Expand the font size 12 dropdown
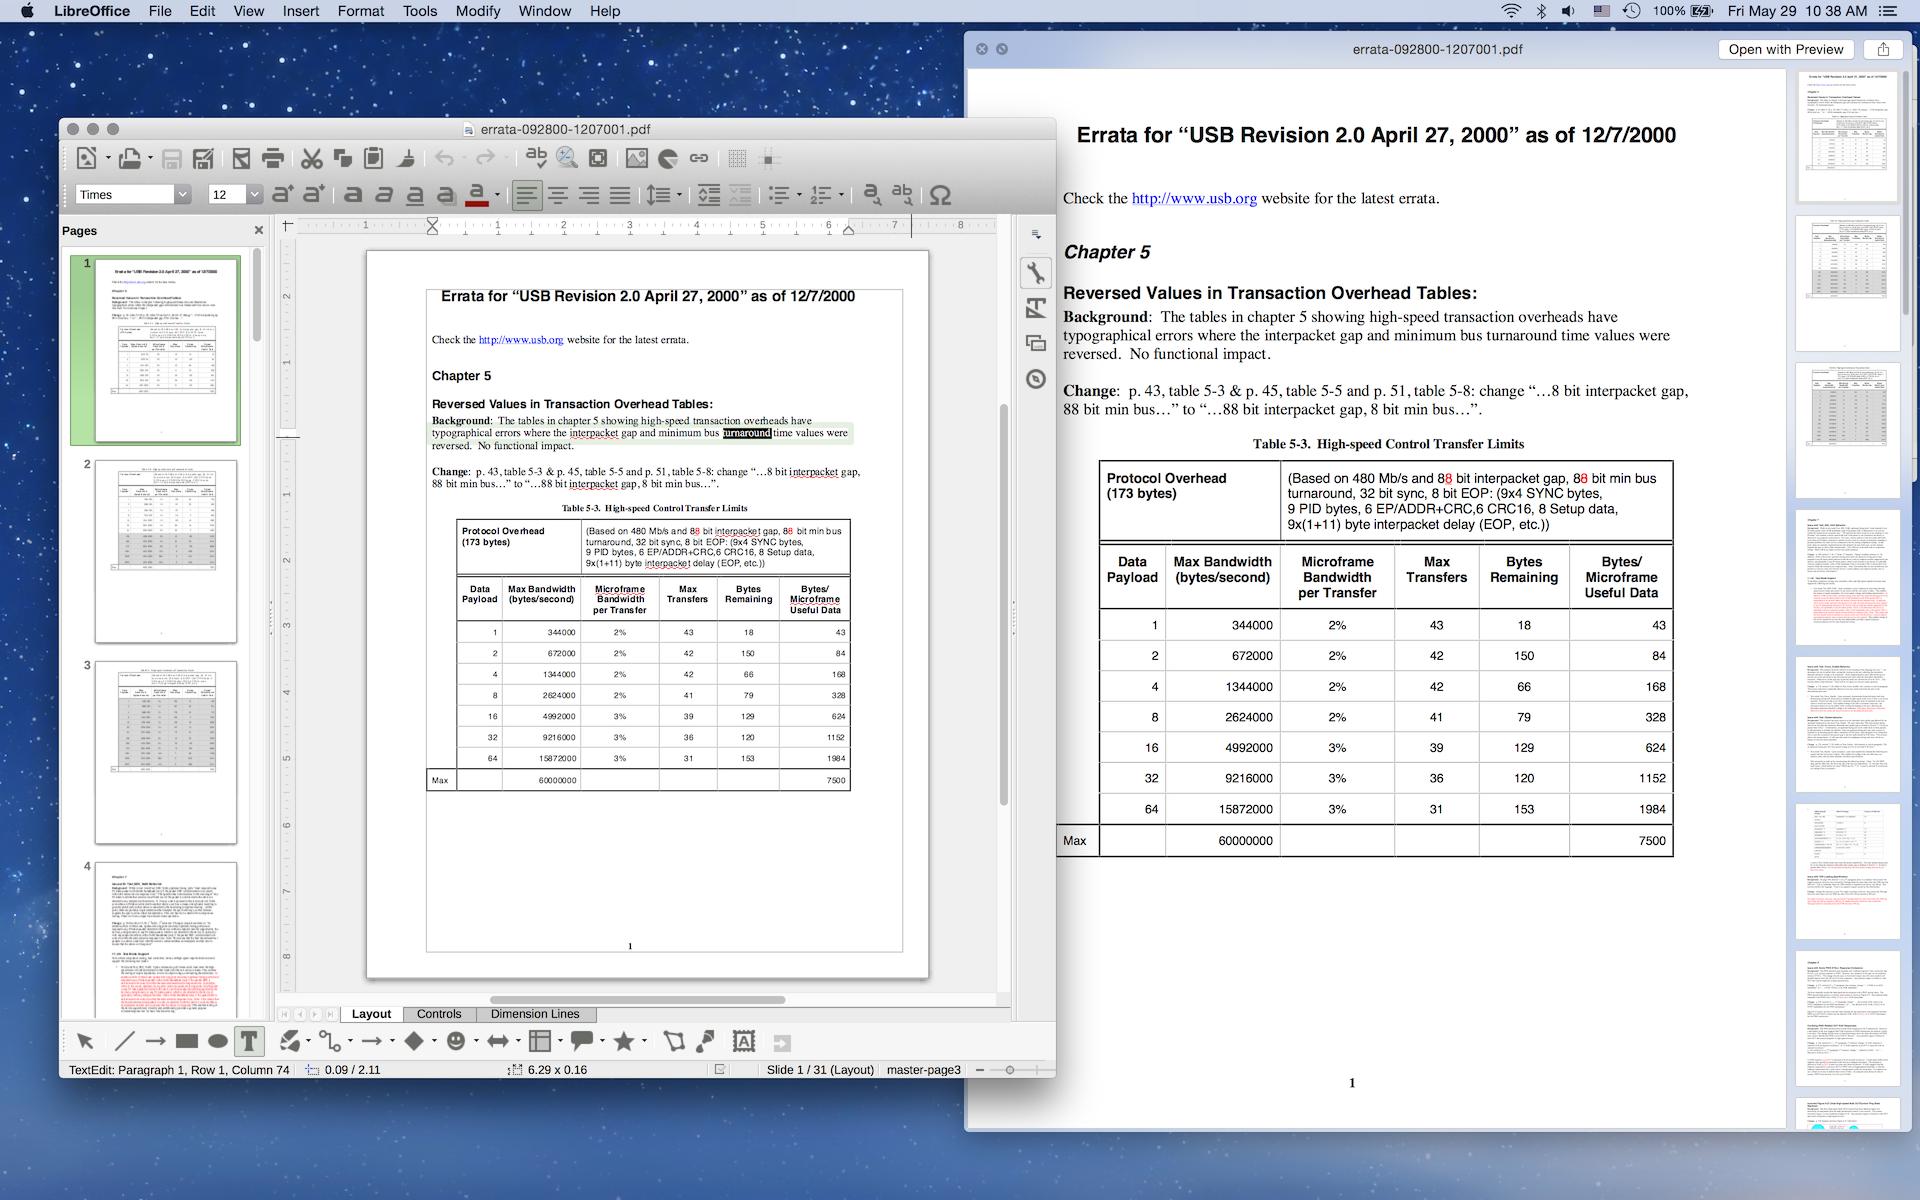The height and width of the screenshot is (1200, 1920). click(x=254, y=195)
